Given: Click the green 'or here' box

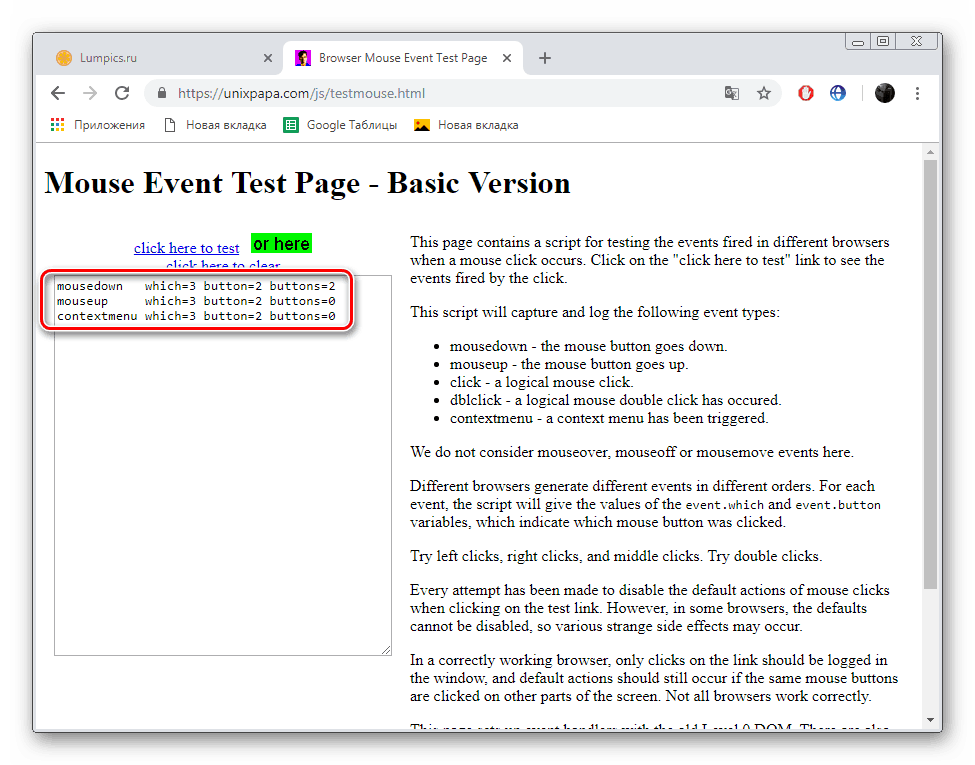Looking at the screenshot, I should (x=280, y=243).
